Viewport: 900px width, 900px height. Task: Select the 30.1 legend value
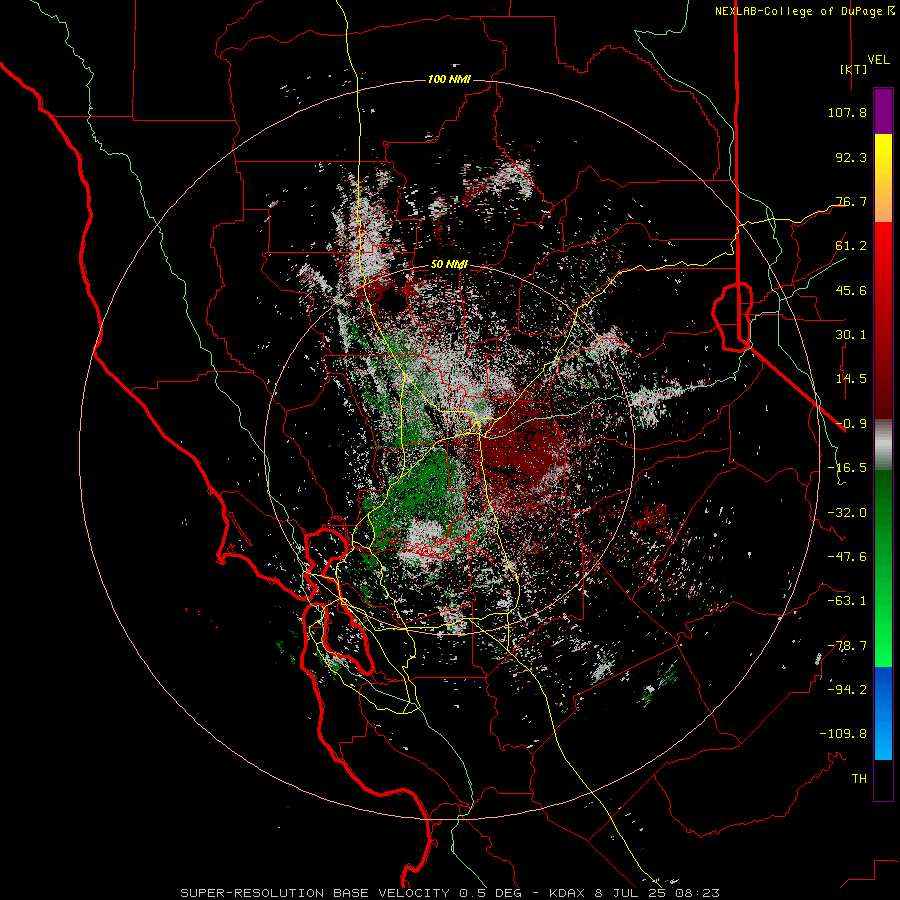pos(851,335)
